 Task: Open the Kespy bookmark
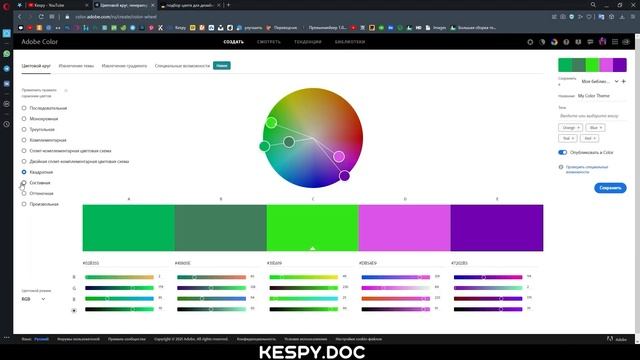(x=177, y=28)
